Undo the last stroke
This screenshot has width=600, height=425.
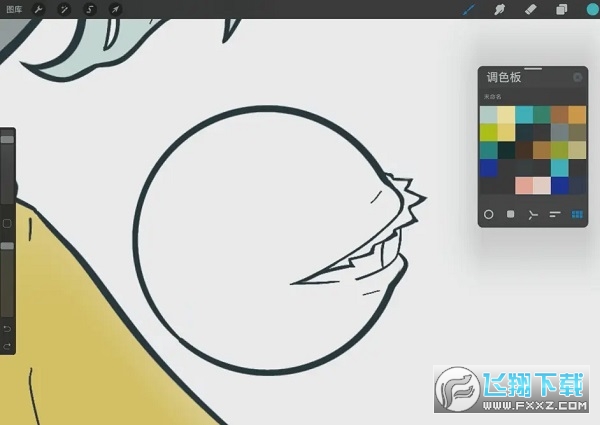[x=7, y=329]
